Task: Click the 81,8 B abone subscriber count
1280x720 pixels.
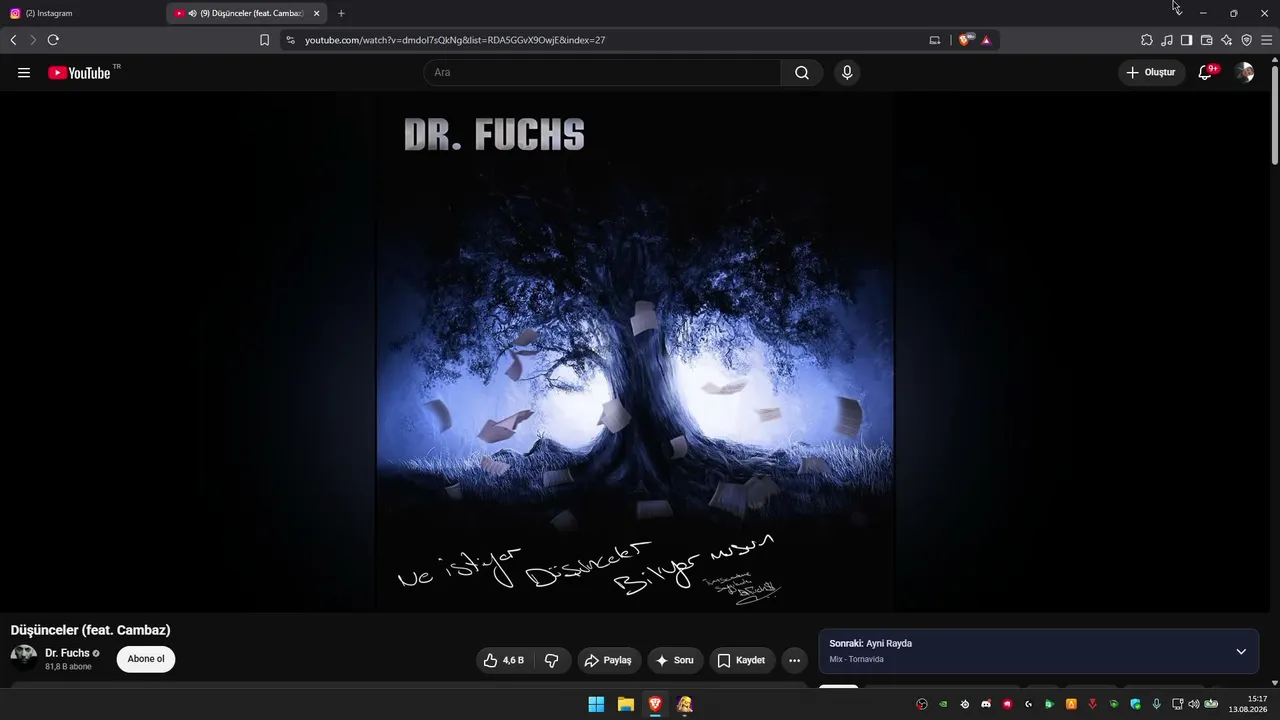Action: (x=68, y=667)
